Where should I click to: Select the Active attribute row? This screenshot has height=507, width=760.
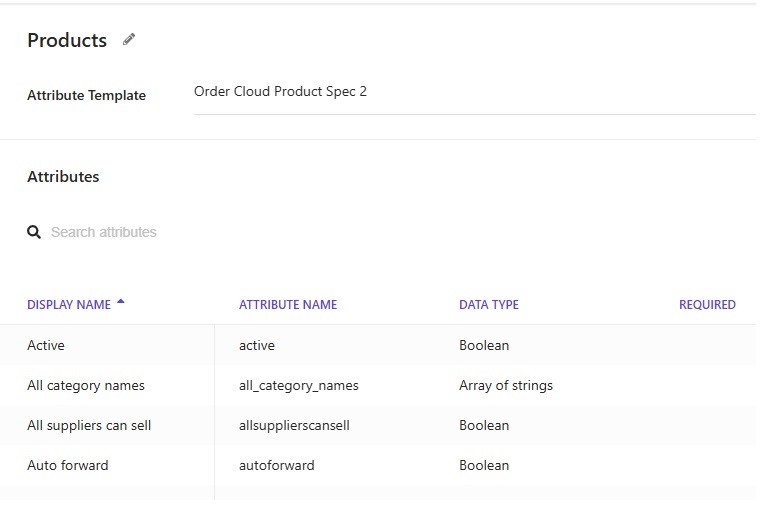46,345
